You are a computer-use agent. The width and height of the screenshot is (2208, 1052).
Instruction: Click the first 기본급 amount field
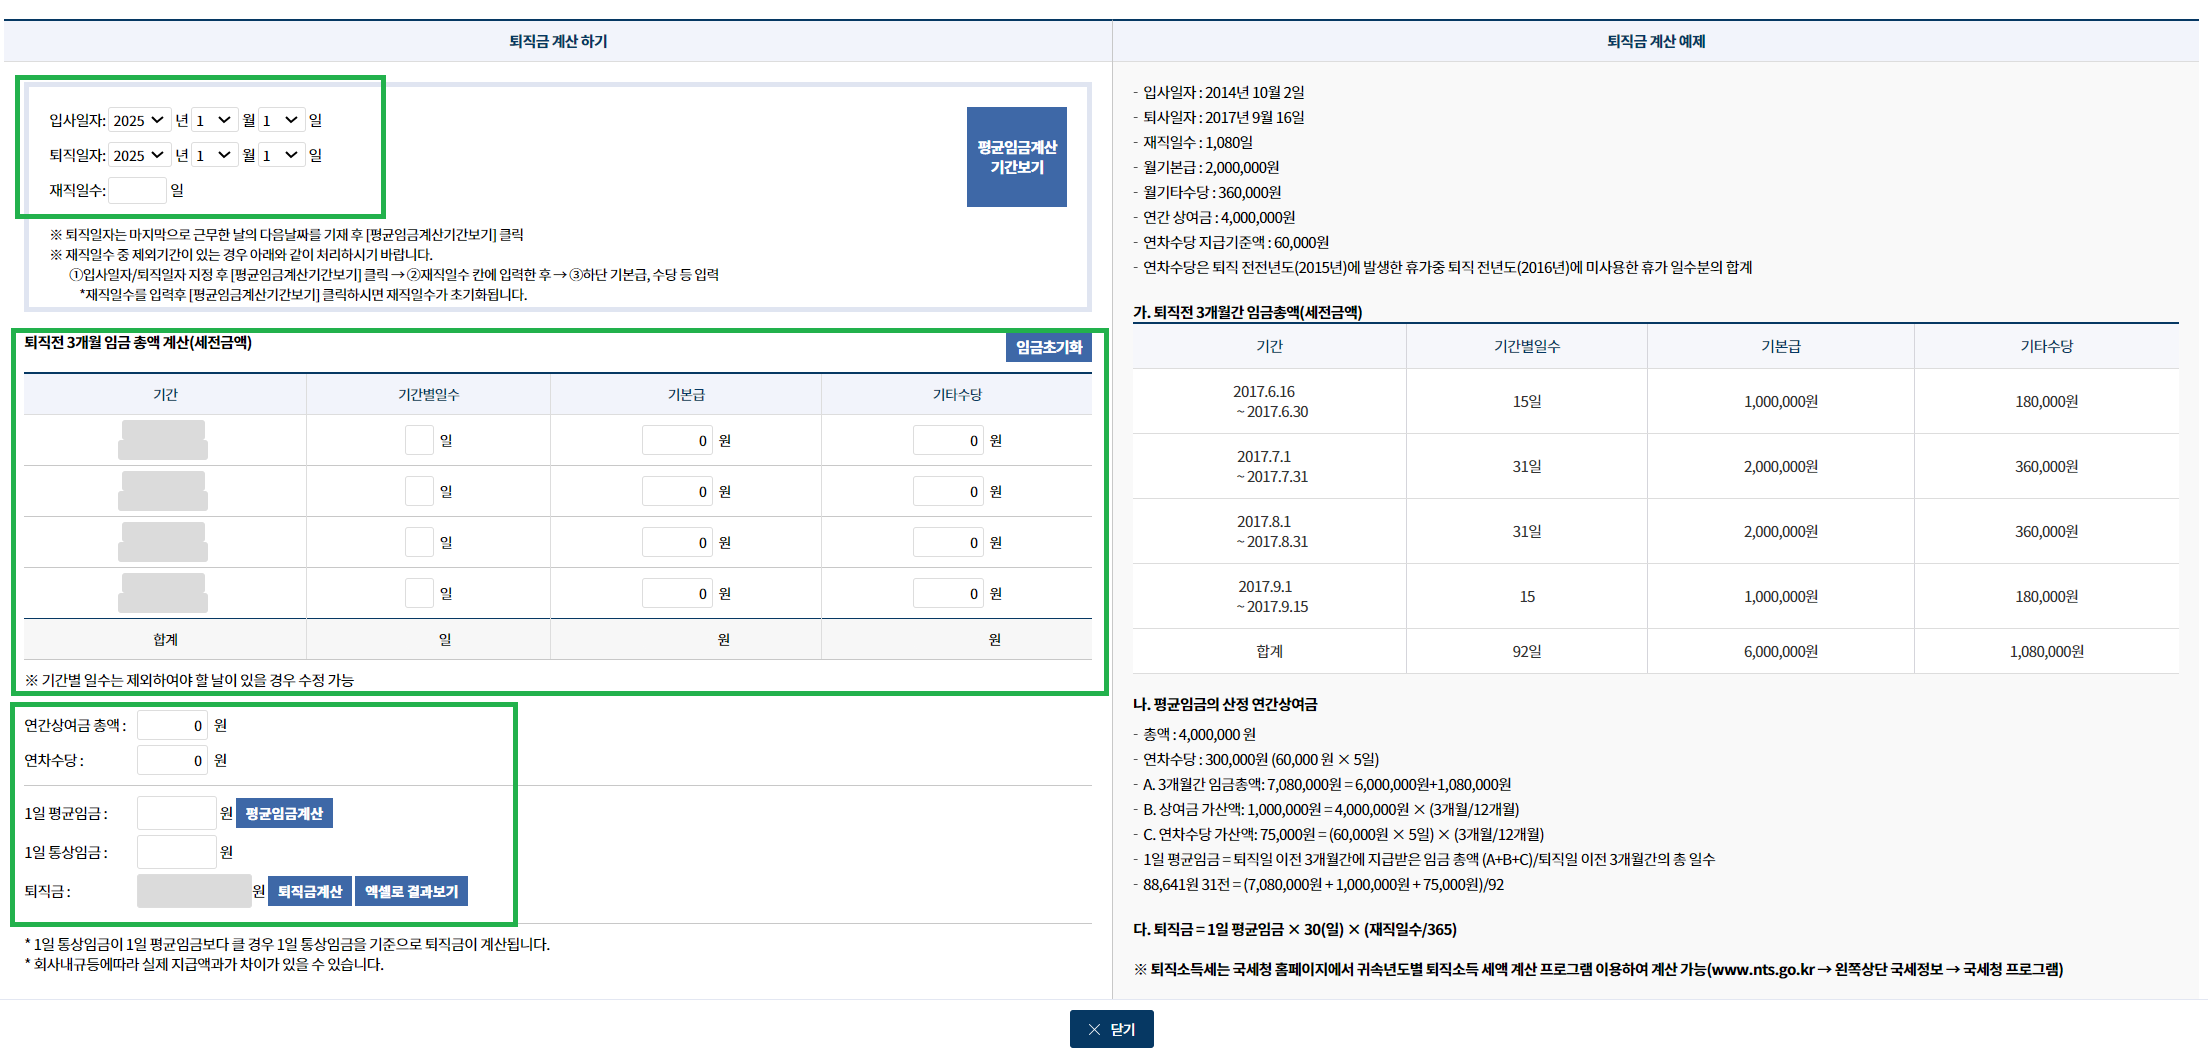click(676, 439)
